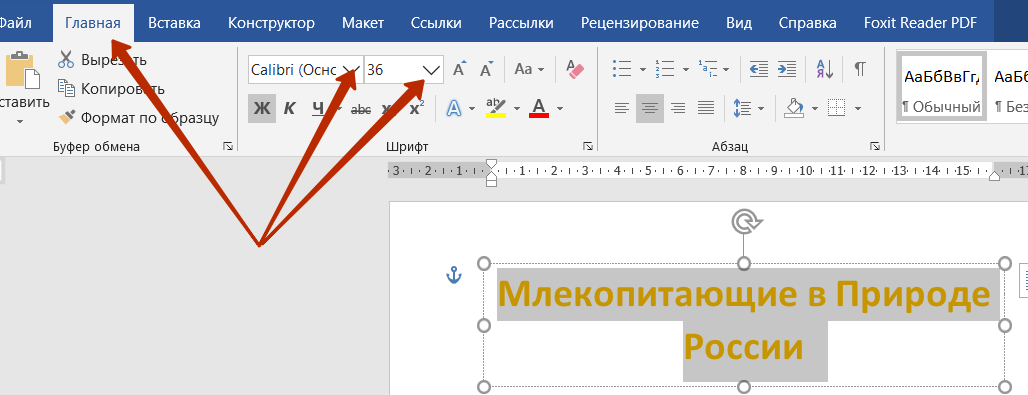1028x395 pixels.
Task: Toggle bold Ж formatting
Action: (262, 109)
